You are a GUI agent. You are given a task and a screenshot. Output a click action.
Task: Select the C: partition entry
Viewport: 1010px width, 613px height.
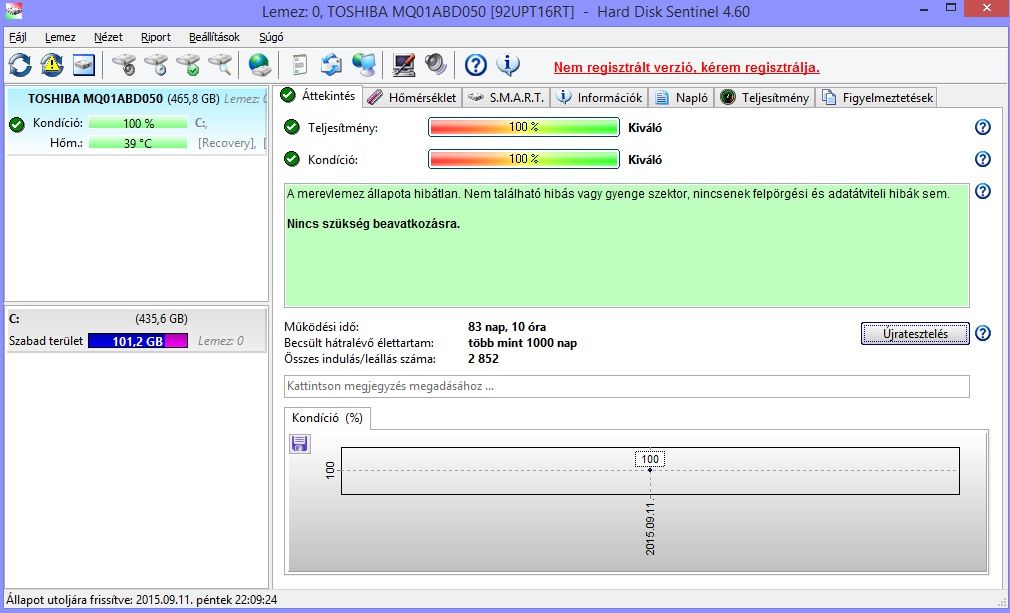point(136,330)
